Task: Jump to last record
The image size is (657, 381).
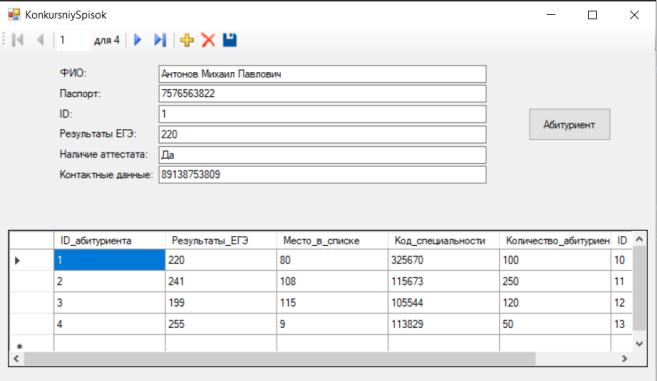Action: pyautogui.click(x=160, y=40)
